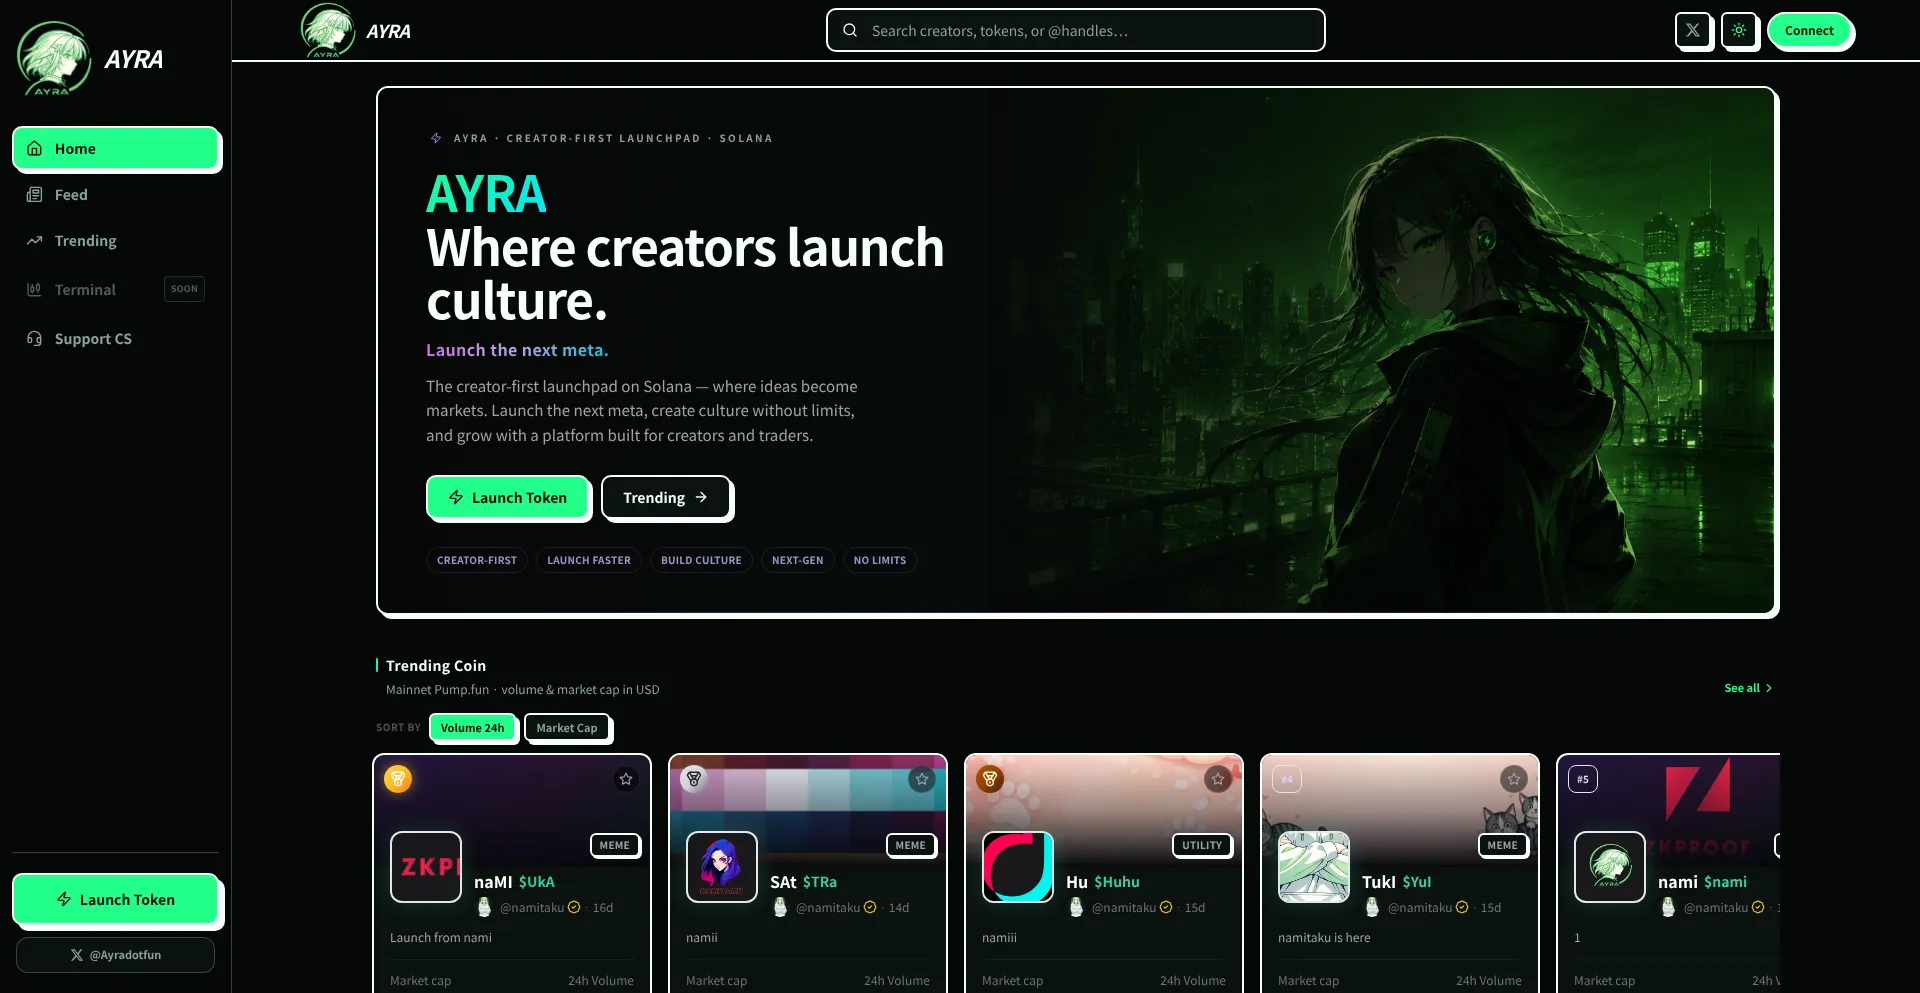Click the LAUNCH FASTER tag chip
This screenshot has width=1920, height=993.
(589, 560)
